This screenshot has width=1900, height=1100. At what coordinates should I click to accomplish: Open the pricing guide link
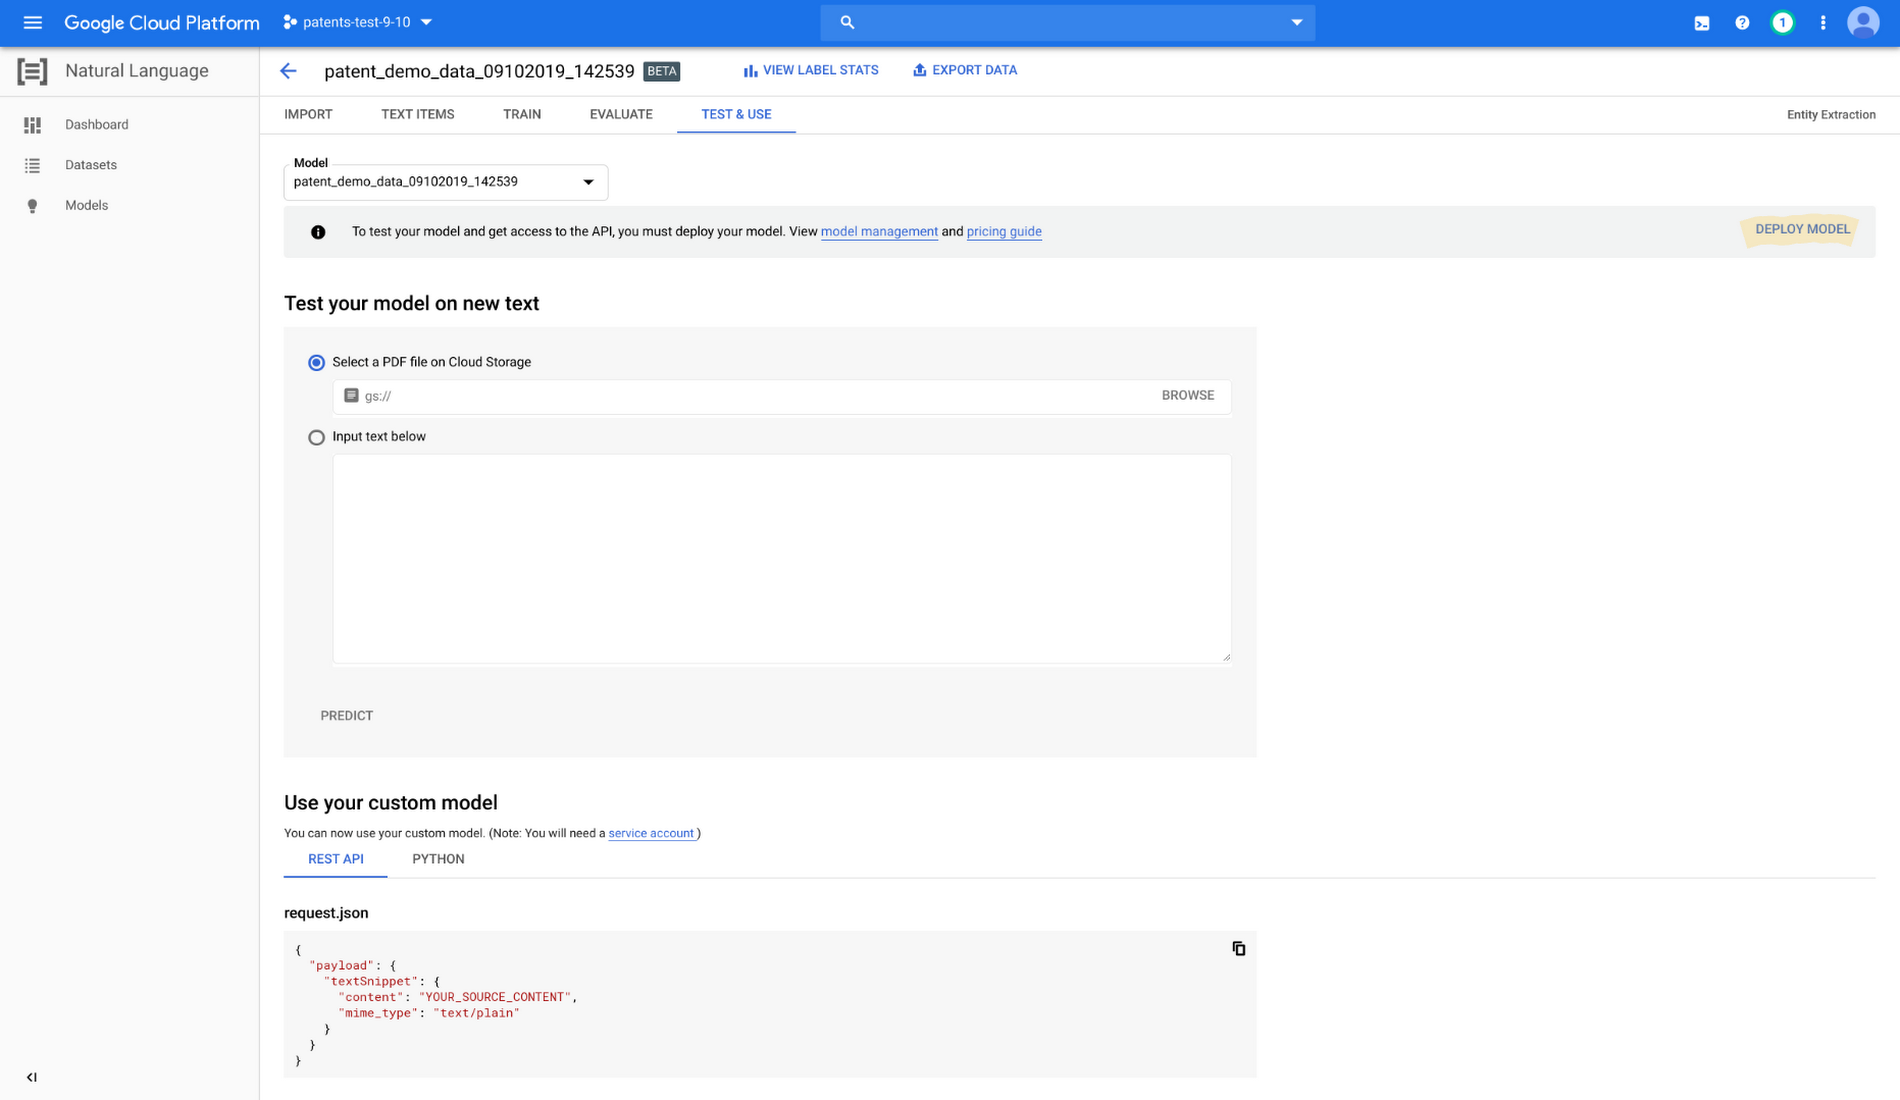pyautogui.click(x=1004, y=232)
